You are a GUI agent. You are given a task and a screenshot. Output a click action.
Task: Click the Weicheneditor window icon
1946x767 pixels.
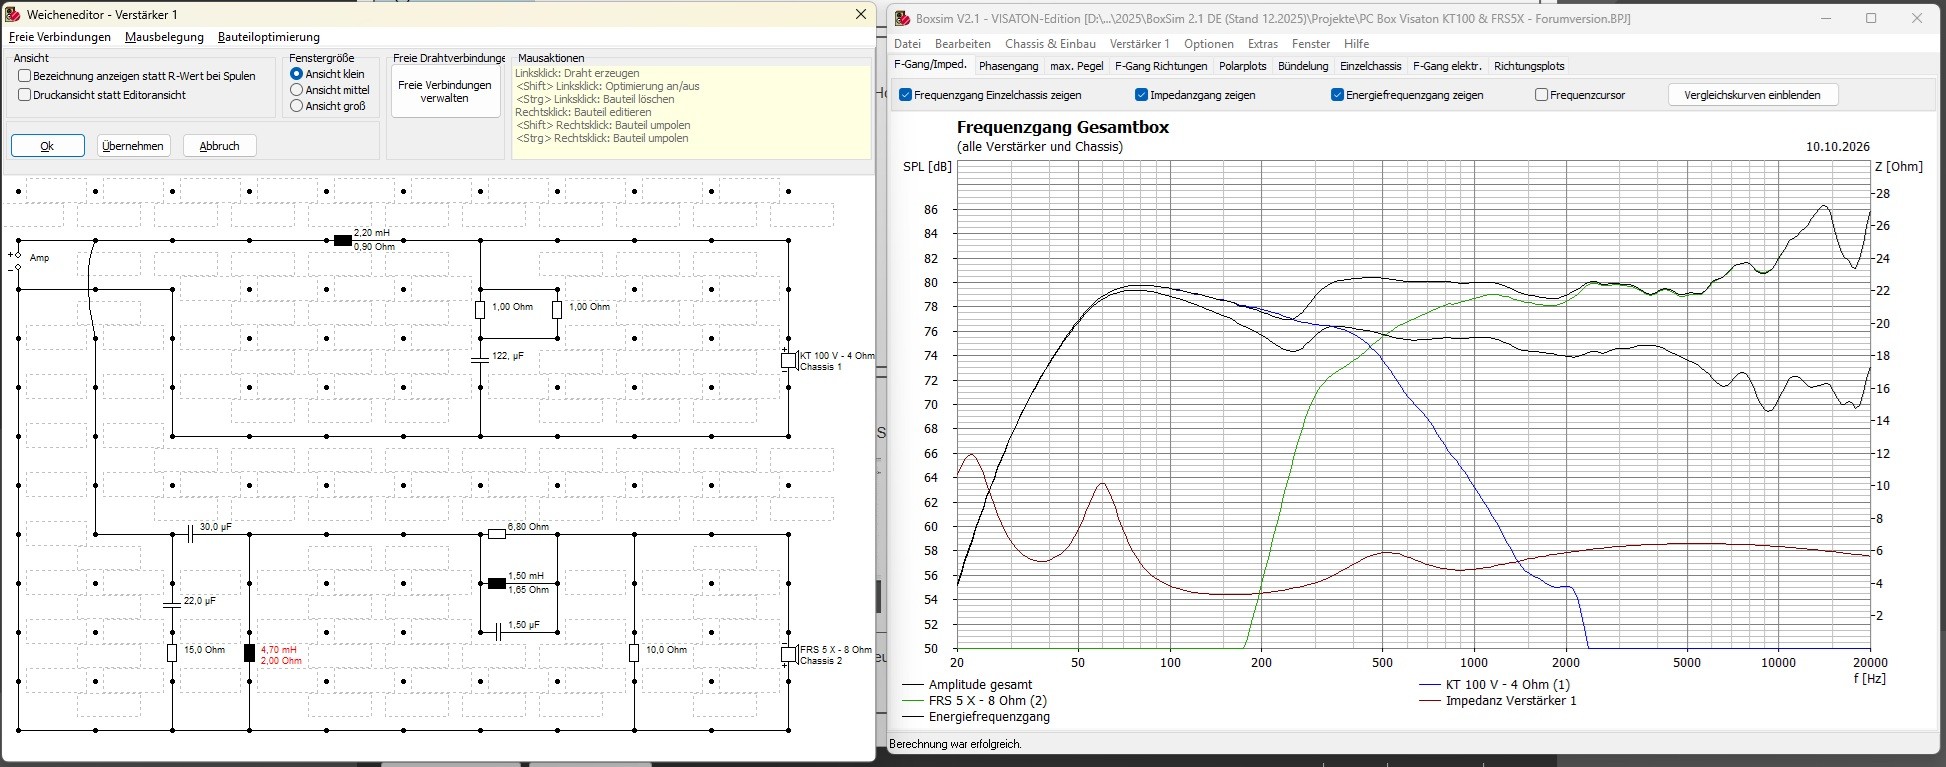click(x=13, y=14)
